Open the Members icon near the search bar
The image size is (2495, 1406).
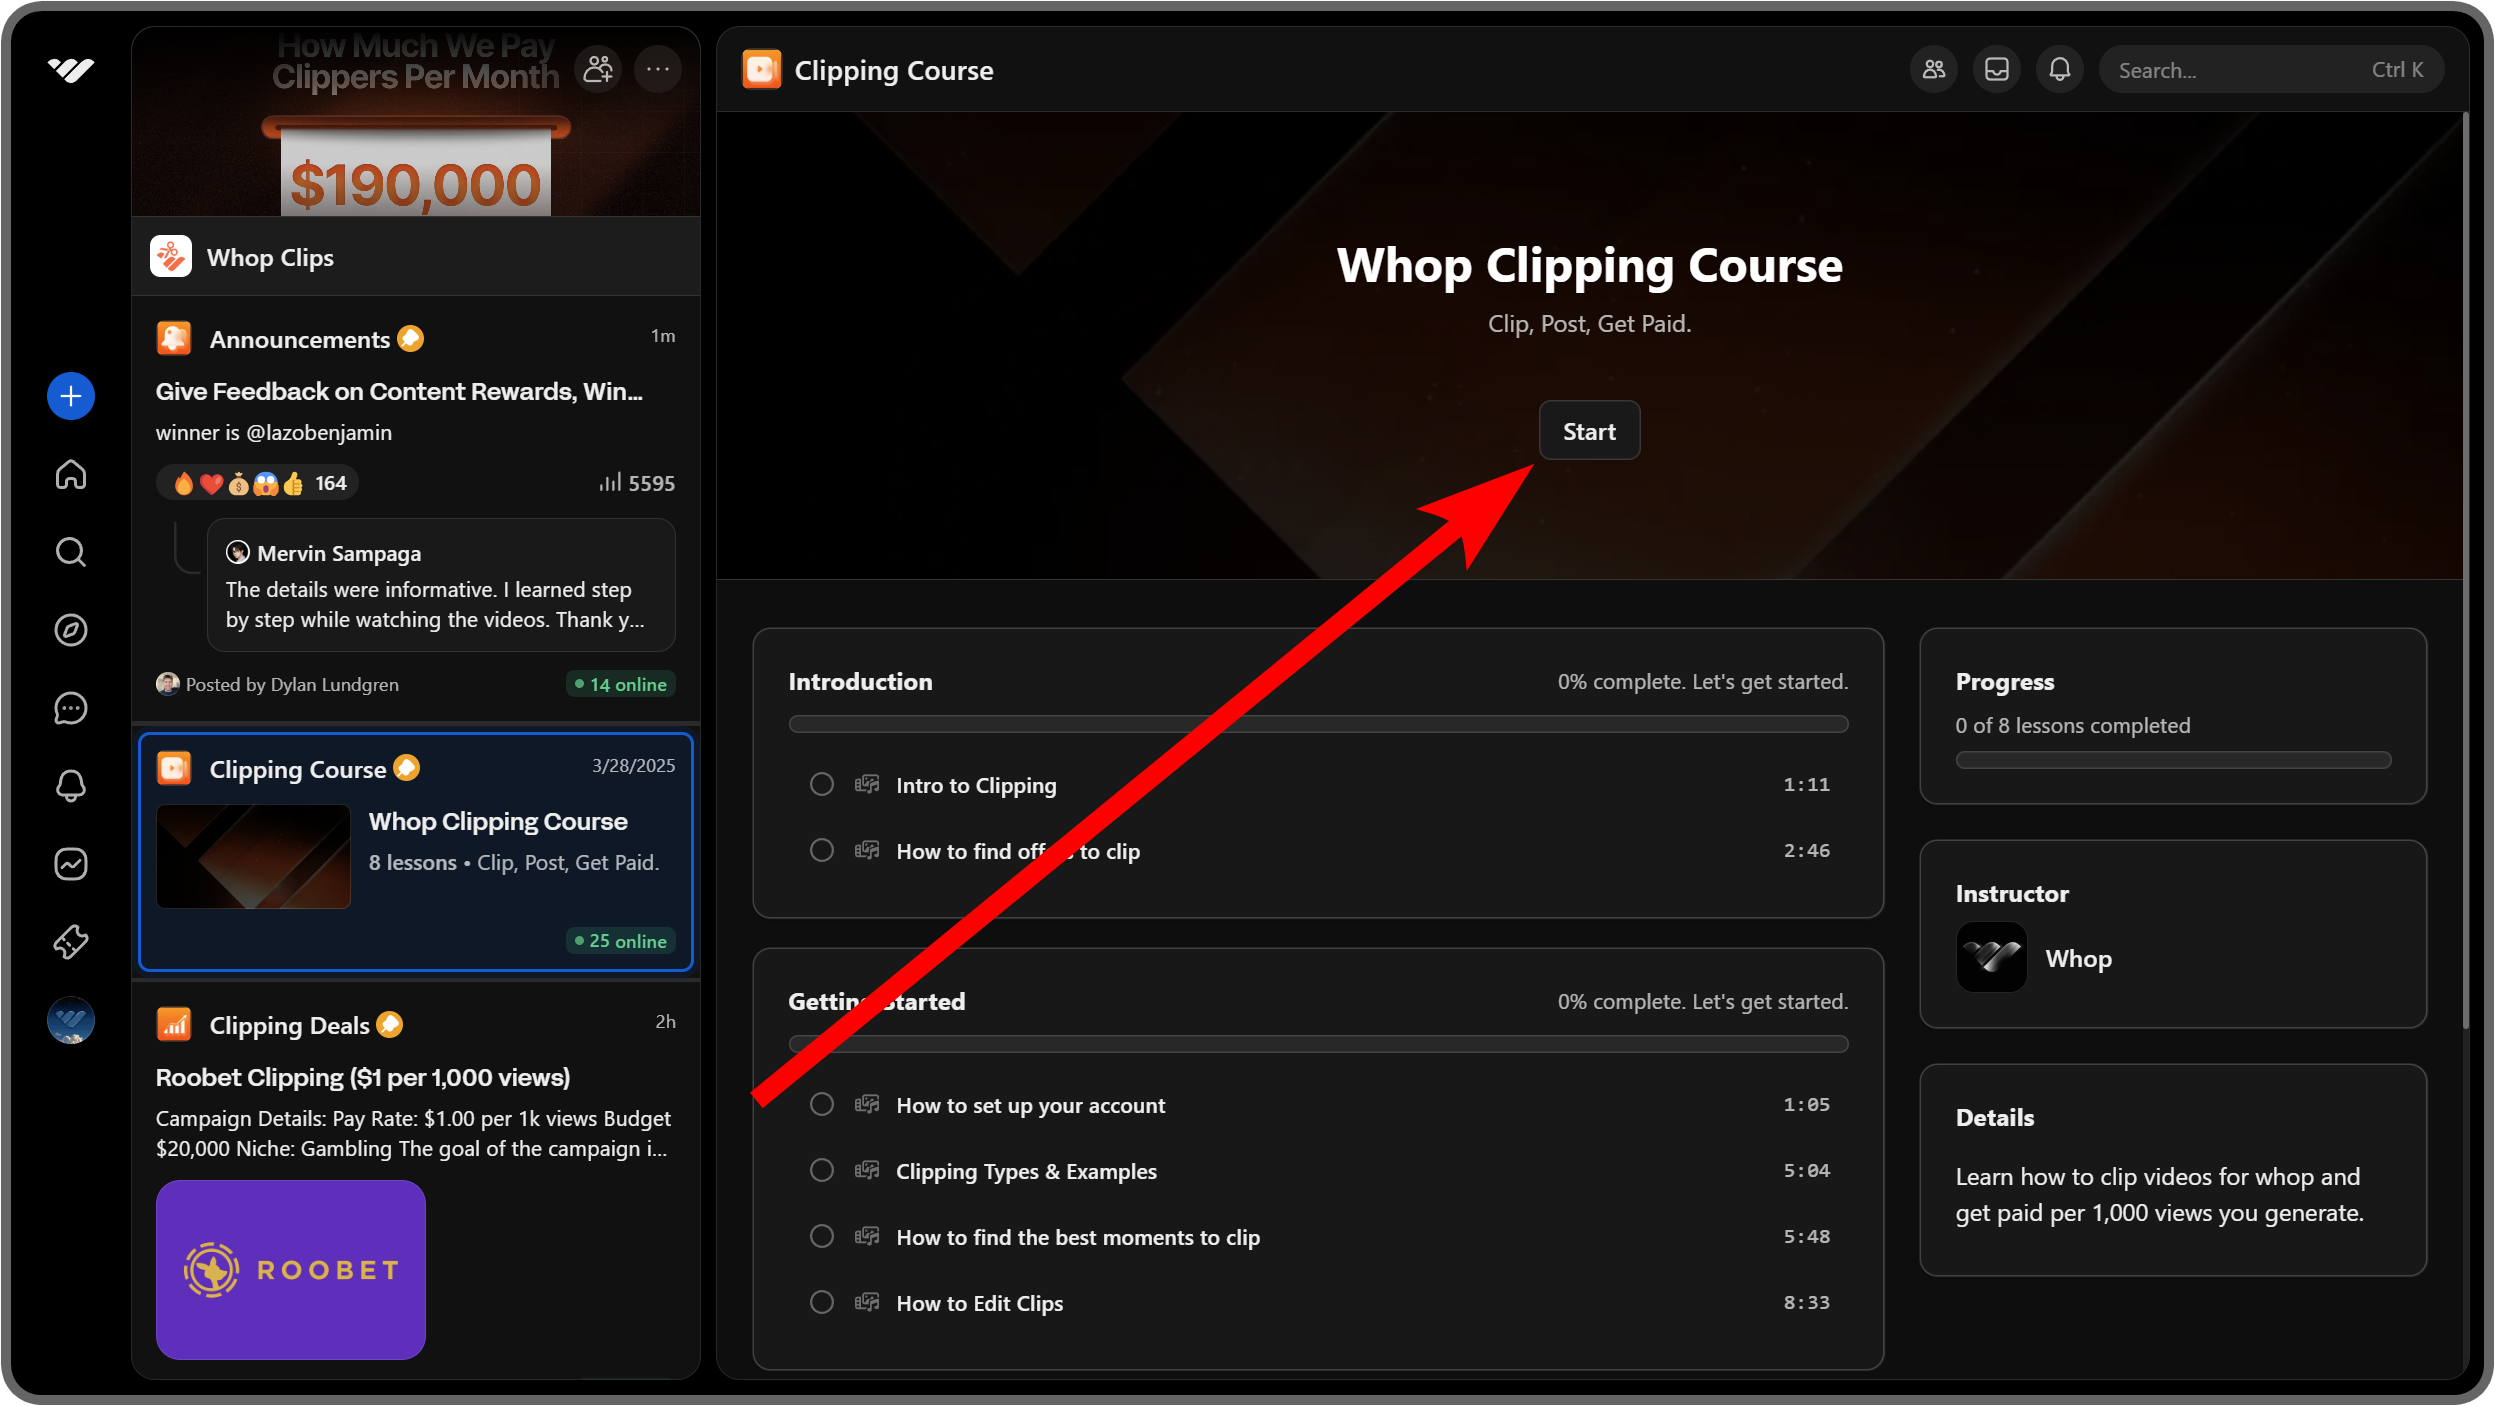coord(1931,69)
